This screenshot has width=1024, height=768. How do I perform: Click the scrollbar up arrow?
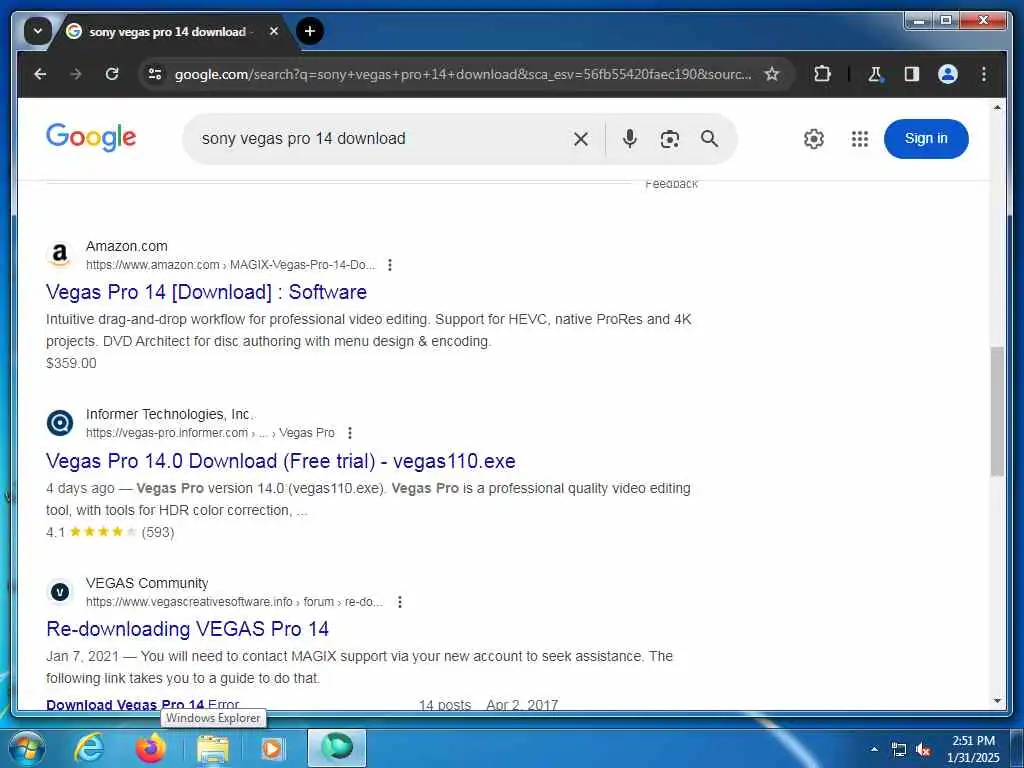click(x=997, y=107)
